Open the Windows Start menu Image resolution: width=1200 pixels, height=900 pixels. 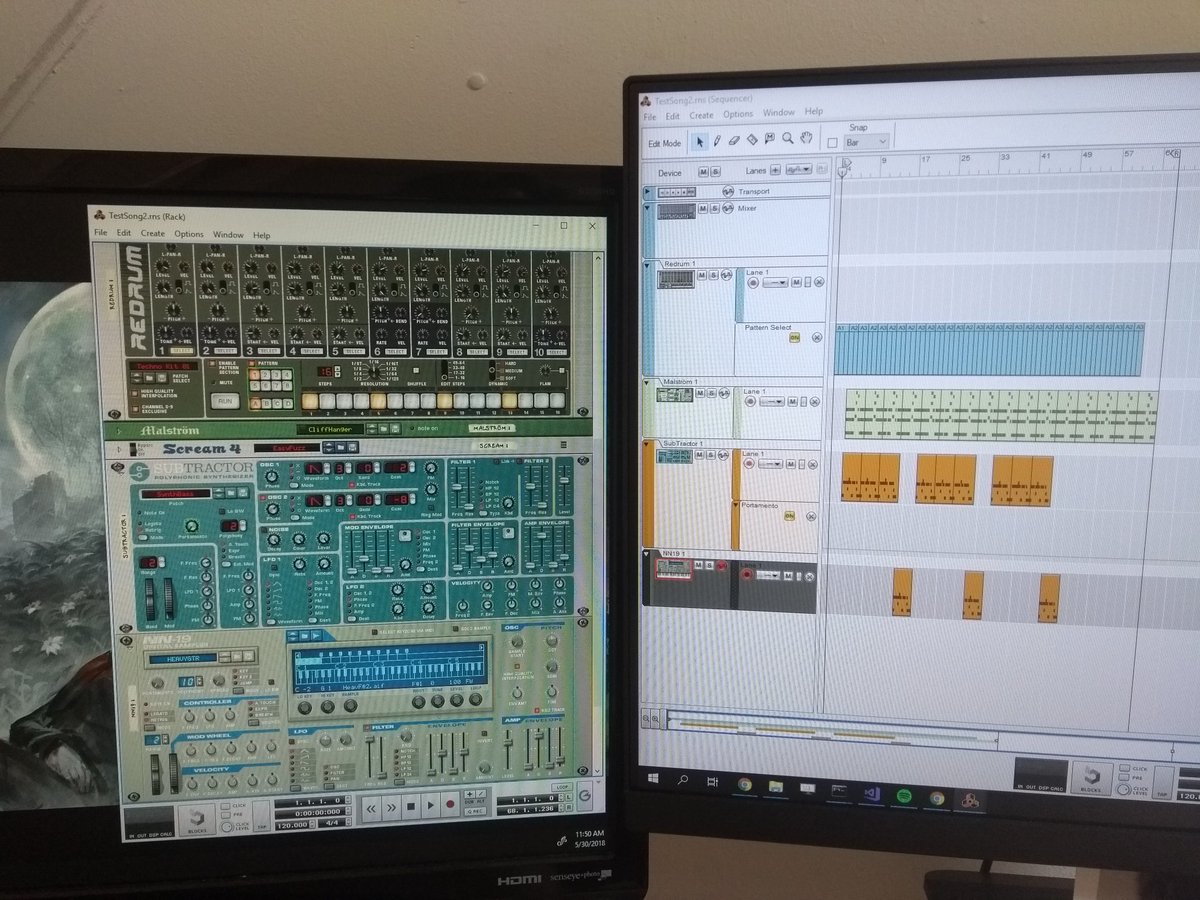652,776
